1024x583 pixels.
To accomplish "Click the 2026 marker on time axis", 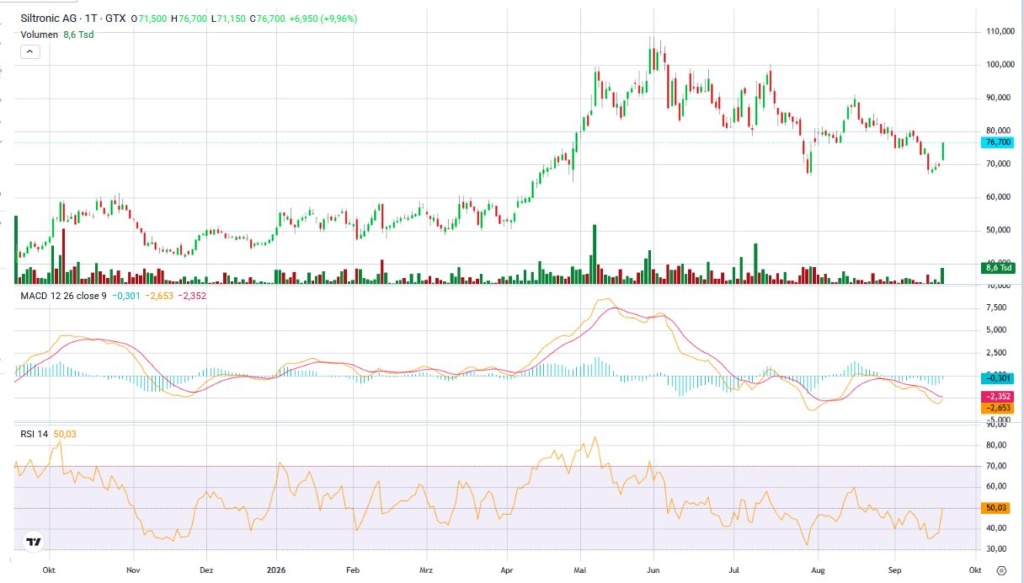I will coord(276,570).
